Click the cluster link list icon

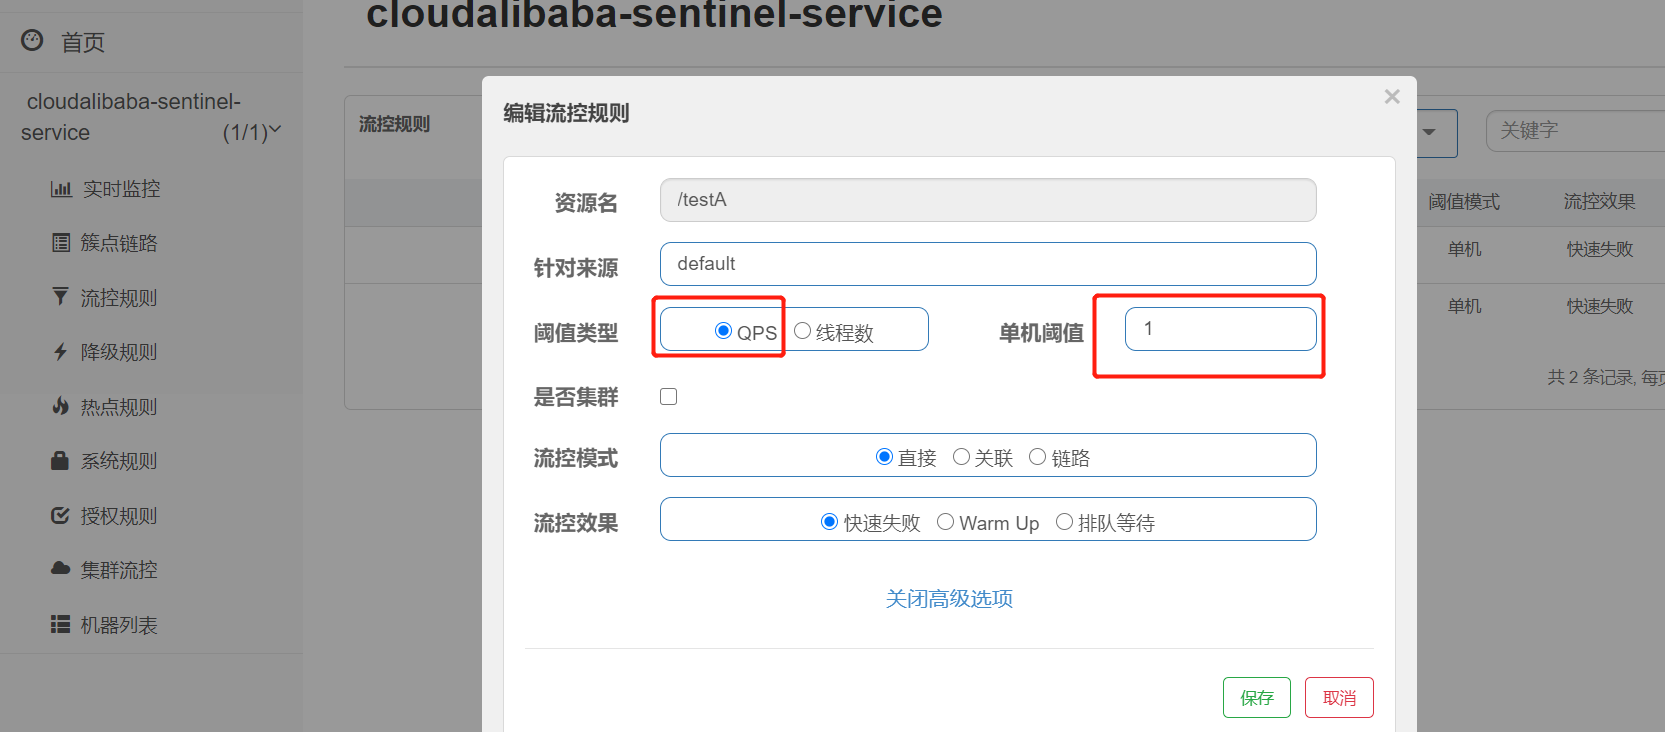coord(61,243)
